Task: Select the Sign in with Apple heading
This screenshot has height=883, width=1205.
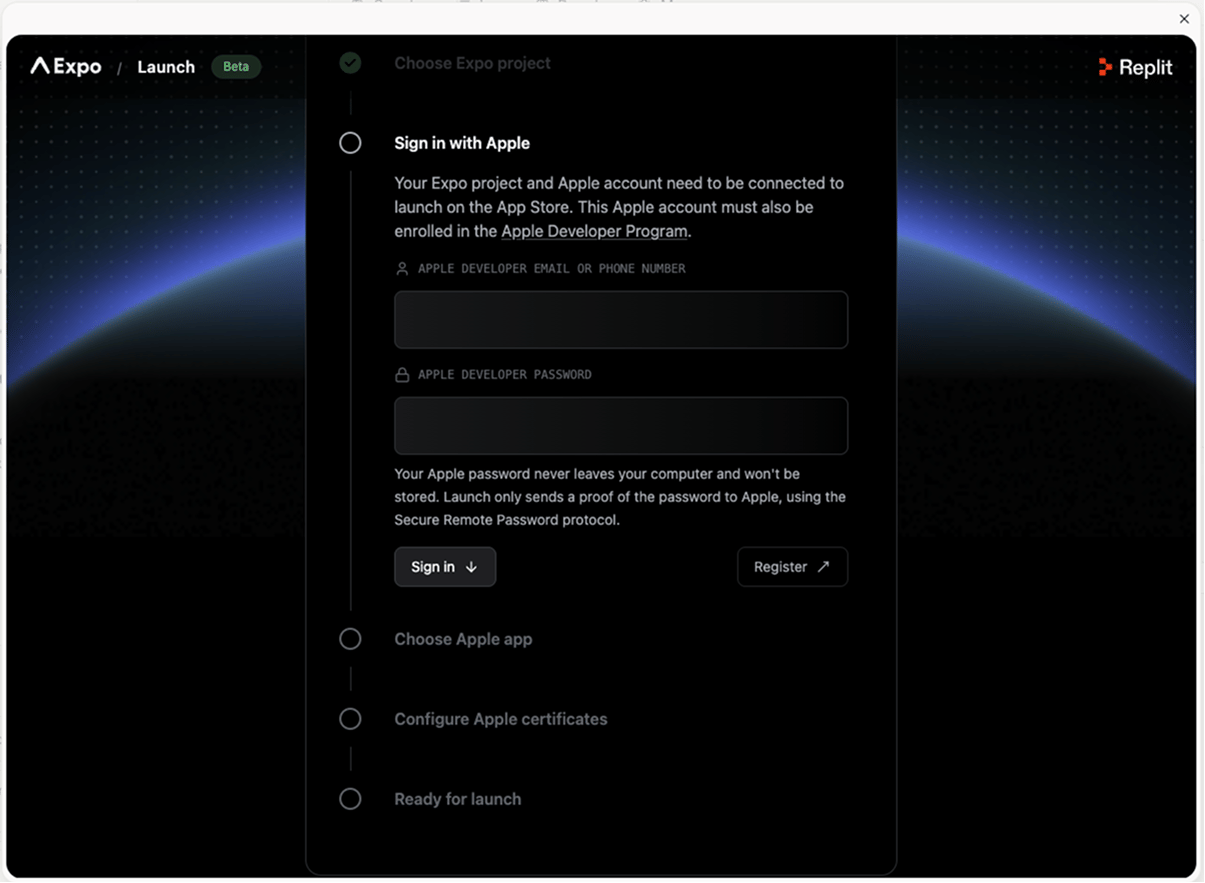Action: click(462, 143)
